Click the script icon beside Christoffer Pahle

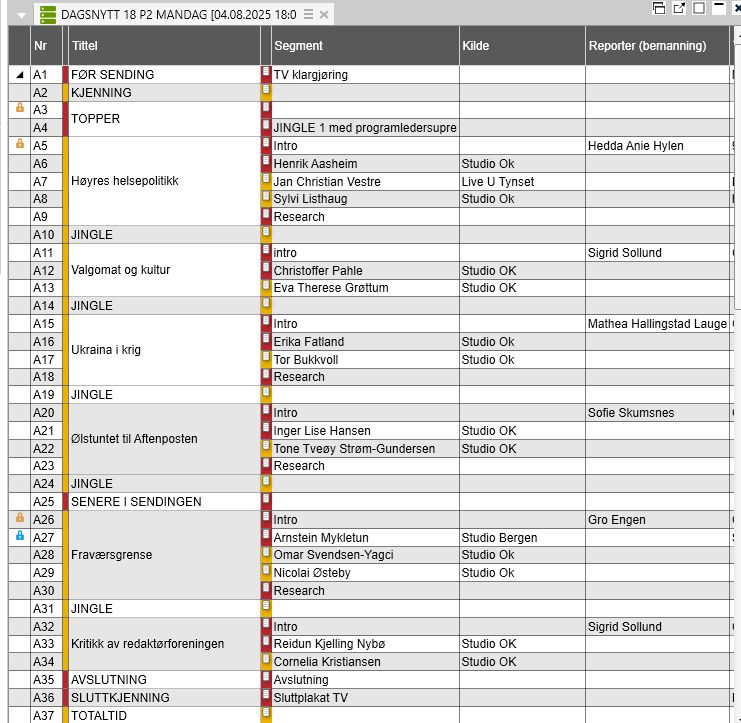266,268
